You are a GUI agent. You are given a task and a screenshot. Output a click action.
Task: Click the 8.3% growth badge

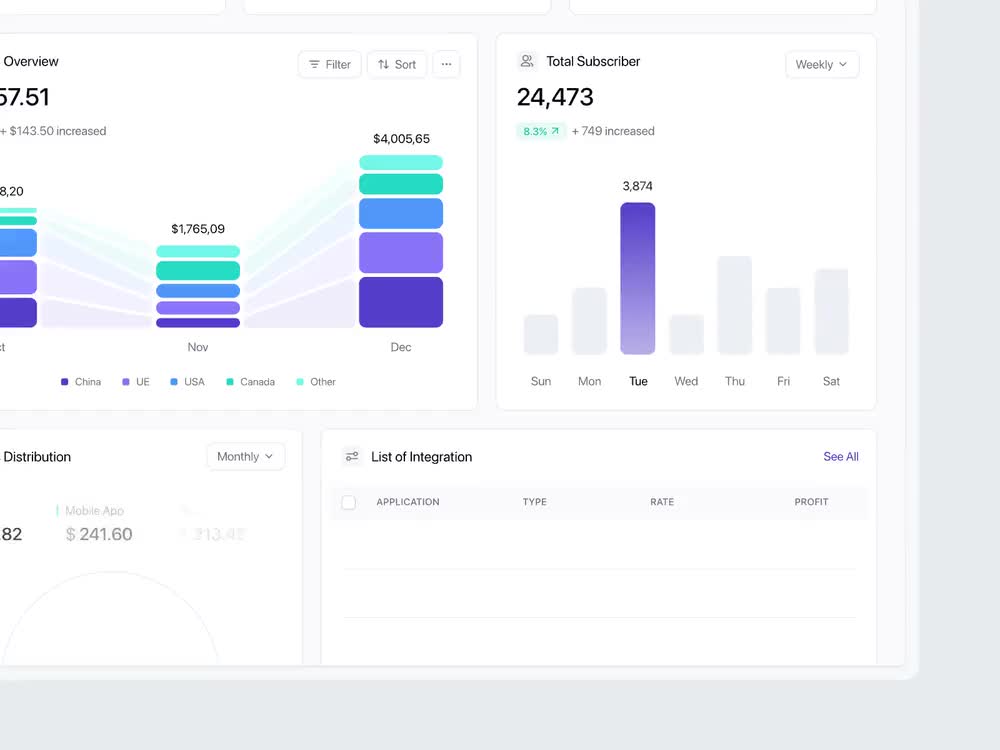point(541,131)
